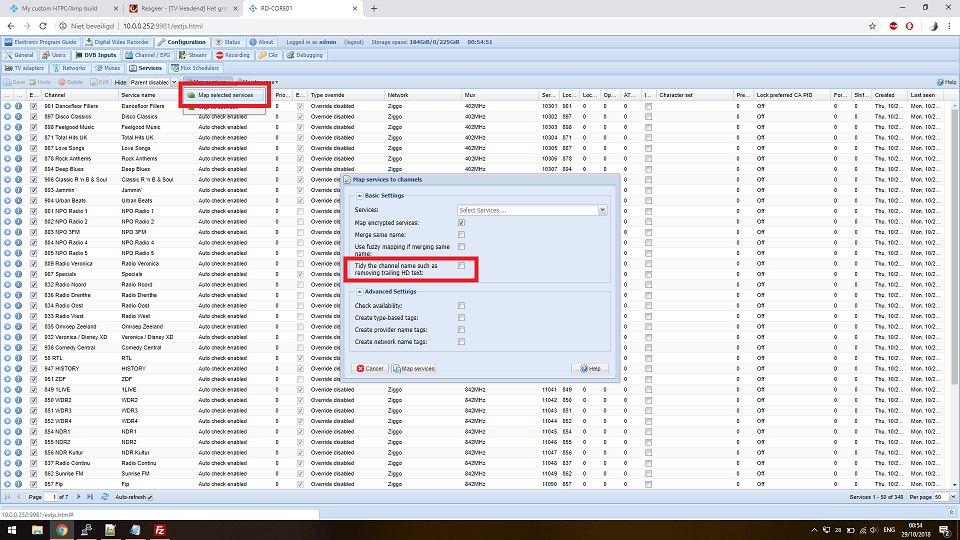Tick the Tidy the channel name checkbox
The width and height of the screenshot is (960, 540).
[461, 266]
